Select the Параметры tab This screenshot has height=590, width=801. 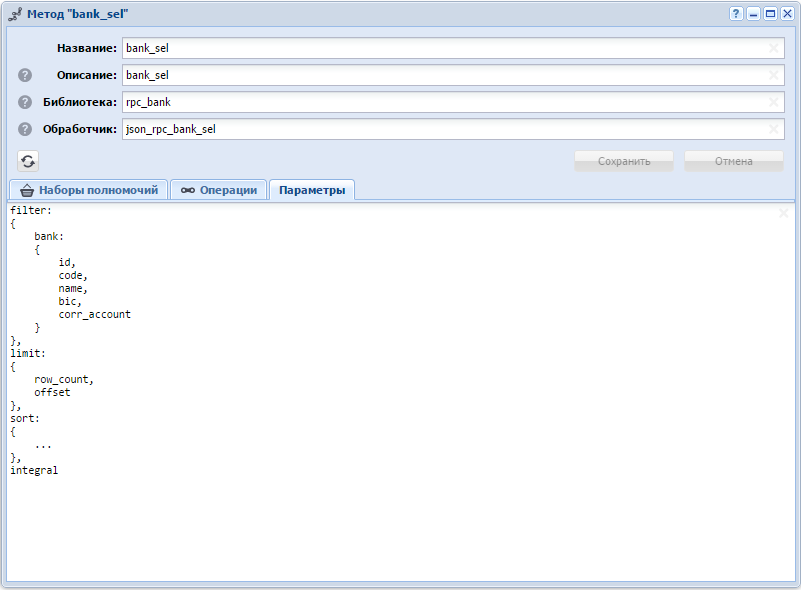point(312,190)
